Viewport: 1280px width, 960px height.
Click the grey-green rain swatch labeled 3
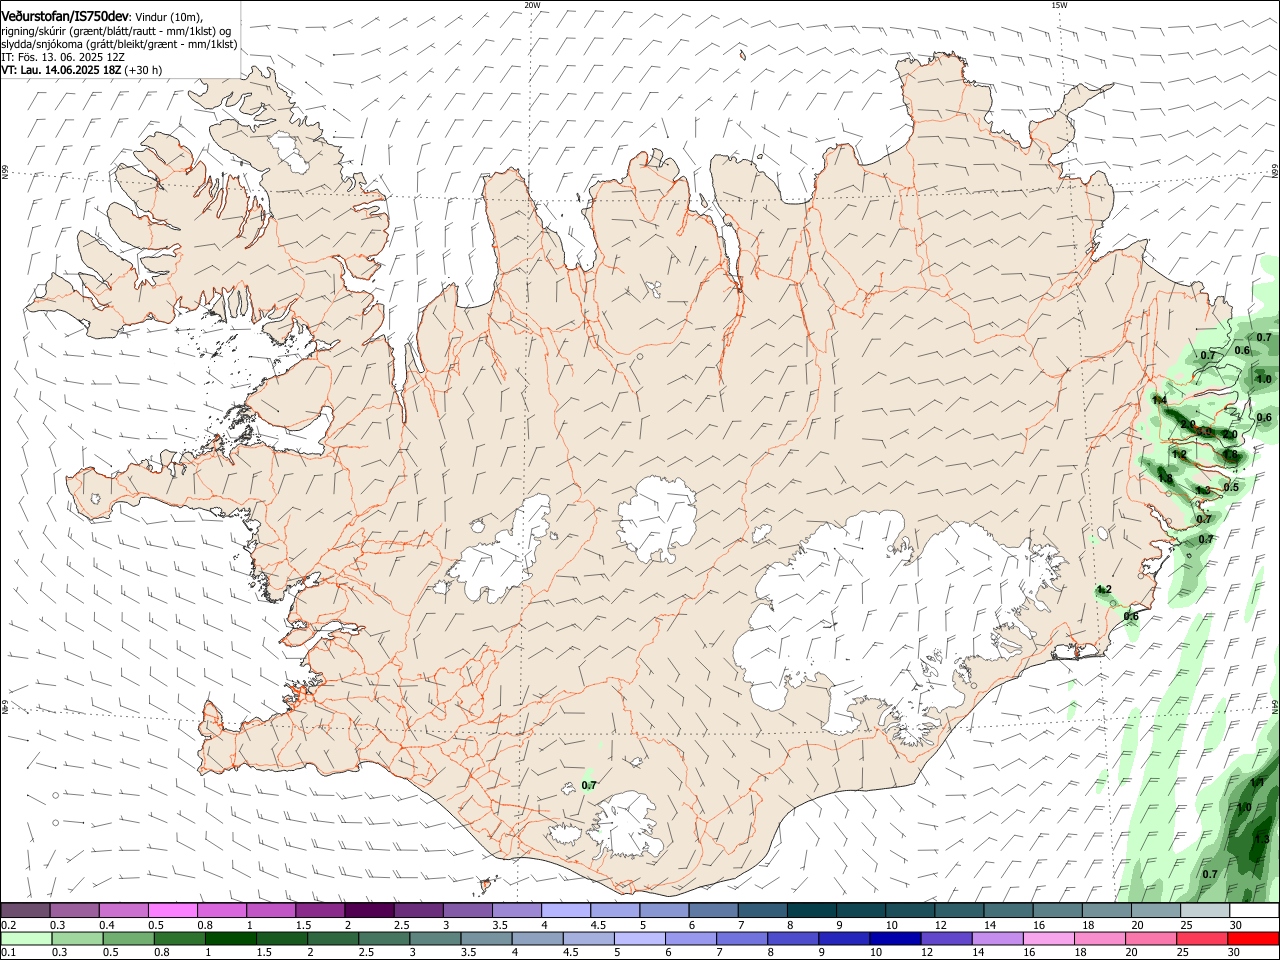click(x=434, y=938)
